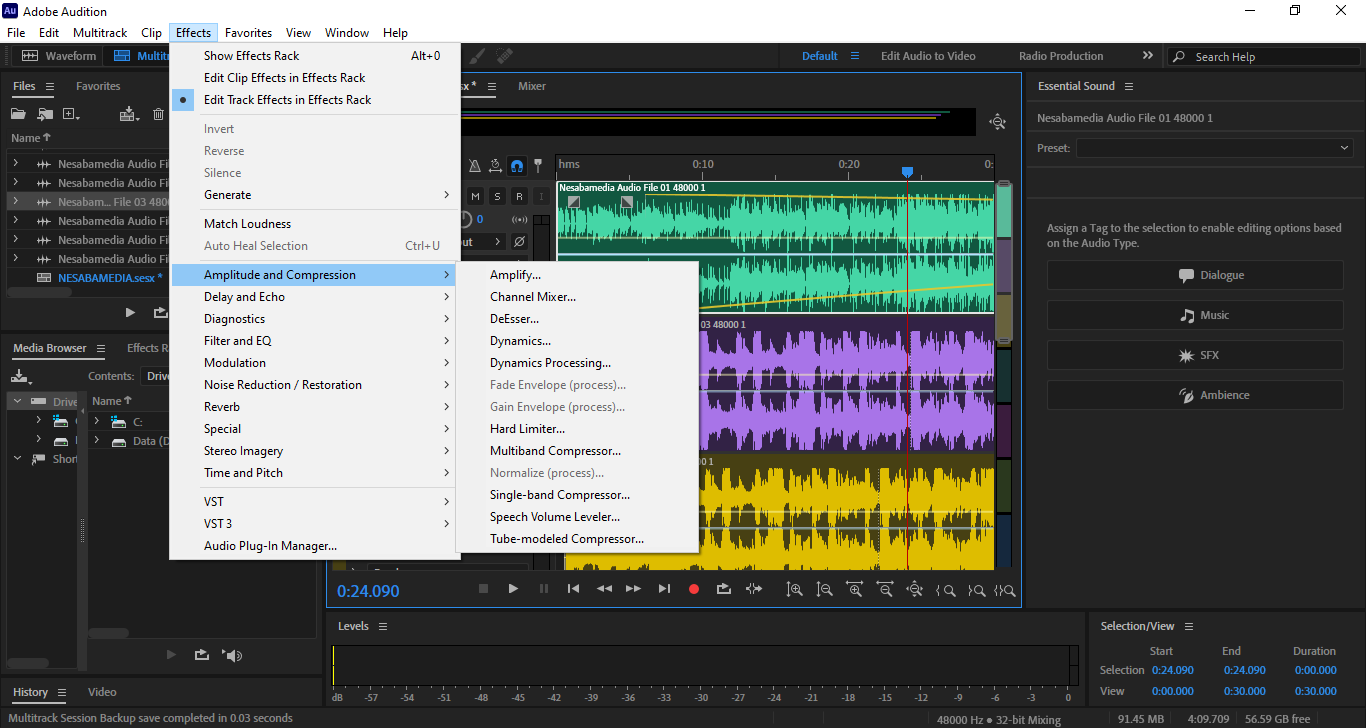Toggle the Snapping magnet button
This screenshot has width=1366, height=728.
pyautogui.click(x=517, y=166)
